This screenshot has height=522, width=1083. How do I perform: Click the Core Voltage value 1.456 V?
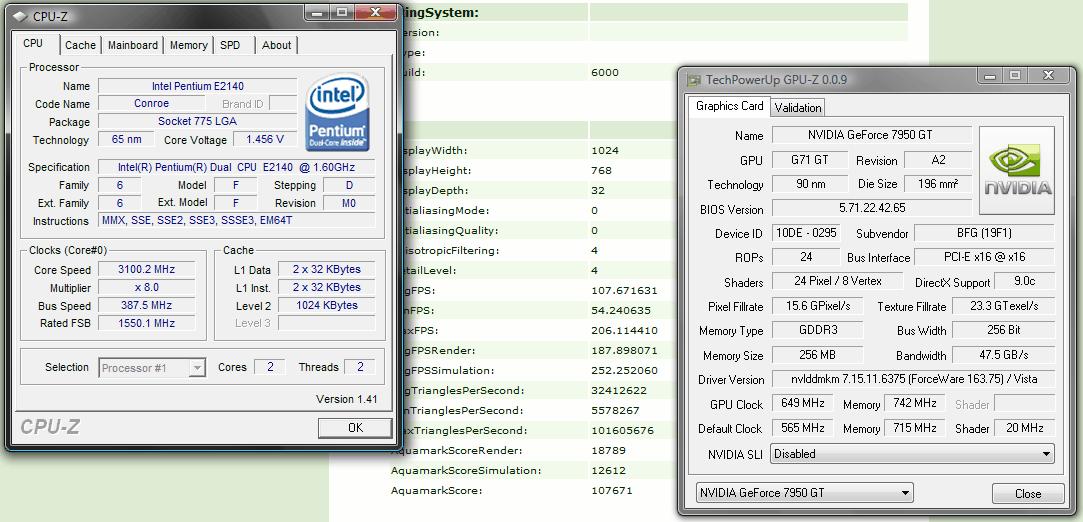(x=265, y=139)
